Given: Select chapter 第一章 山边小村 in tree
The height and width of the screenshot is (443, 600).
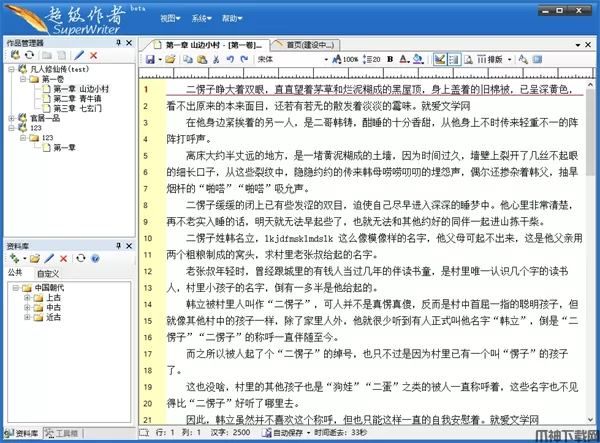Looking at the screenshot, I should (x=81, y=89).
